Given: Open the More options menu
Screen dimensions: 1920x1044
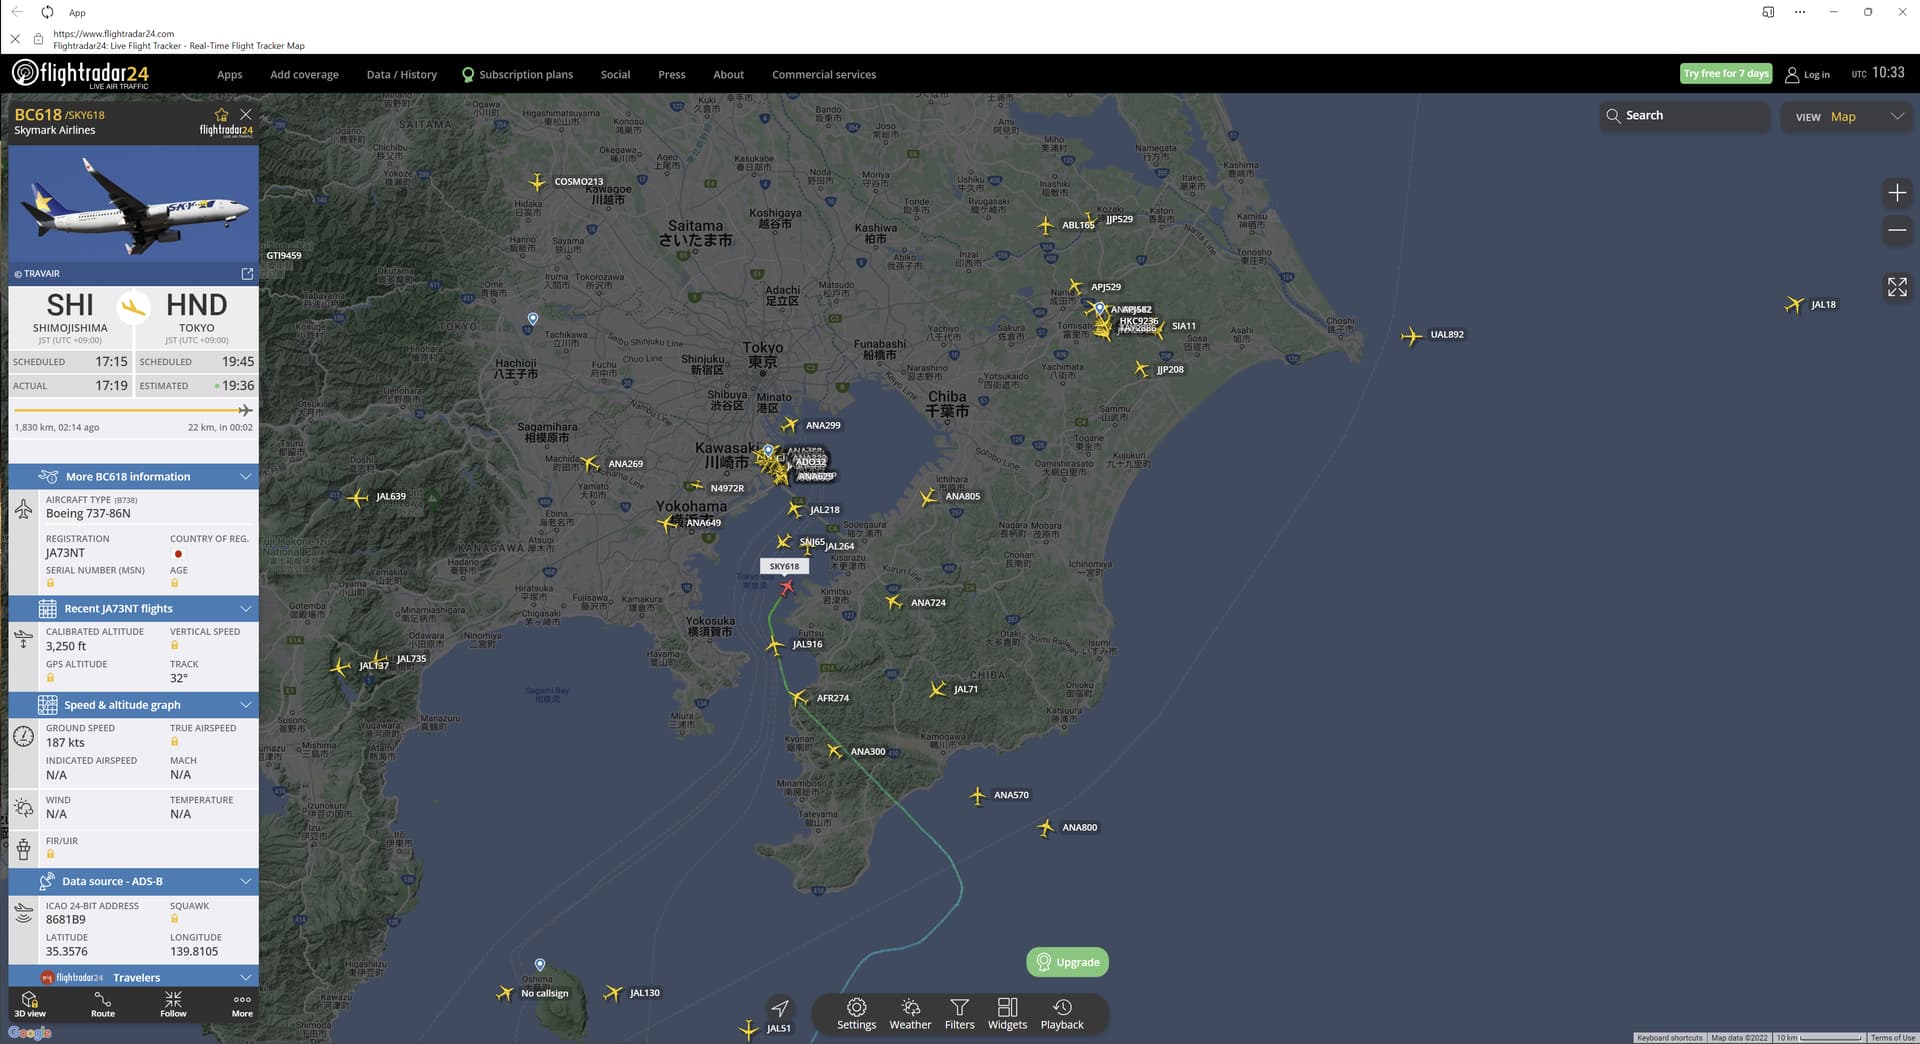Looking at the screenshot, I should click(242, 1005).
